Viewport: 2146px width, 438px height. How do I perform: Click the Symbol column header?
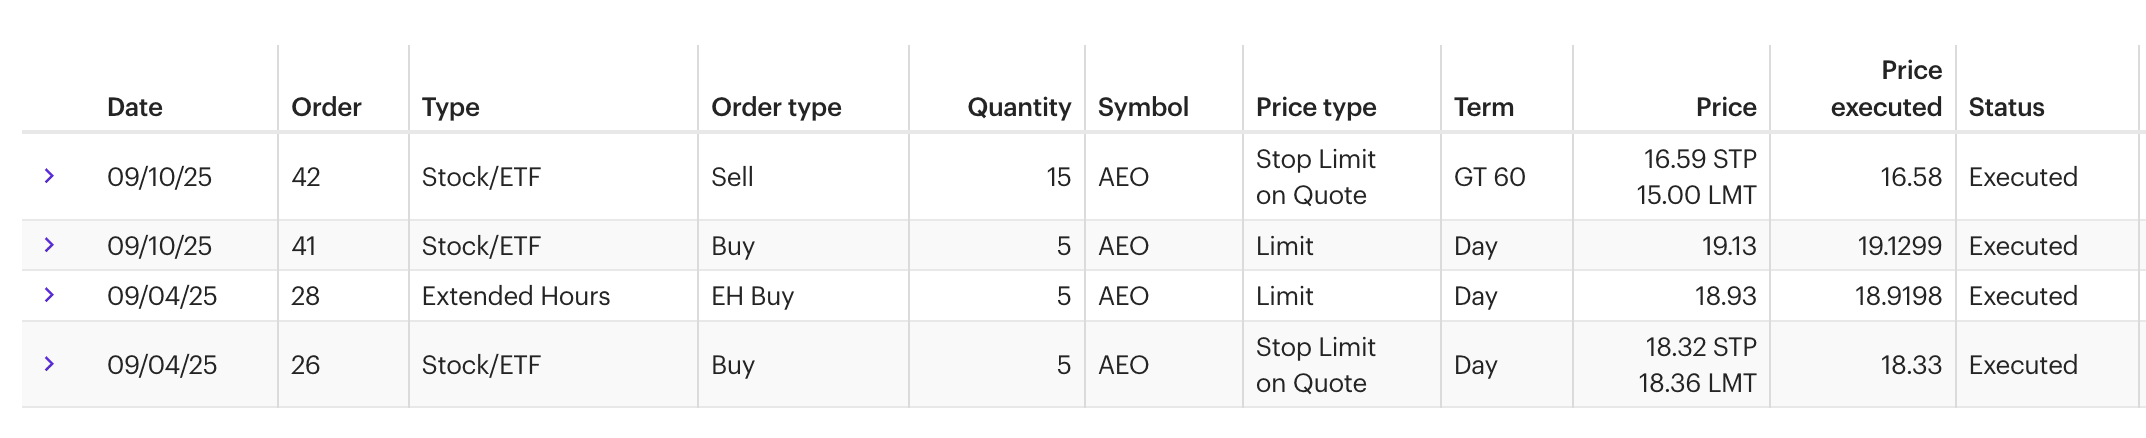click(x=1143, y=107)
